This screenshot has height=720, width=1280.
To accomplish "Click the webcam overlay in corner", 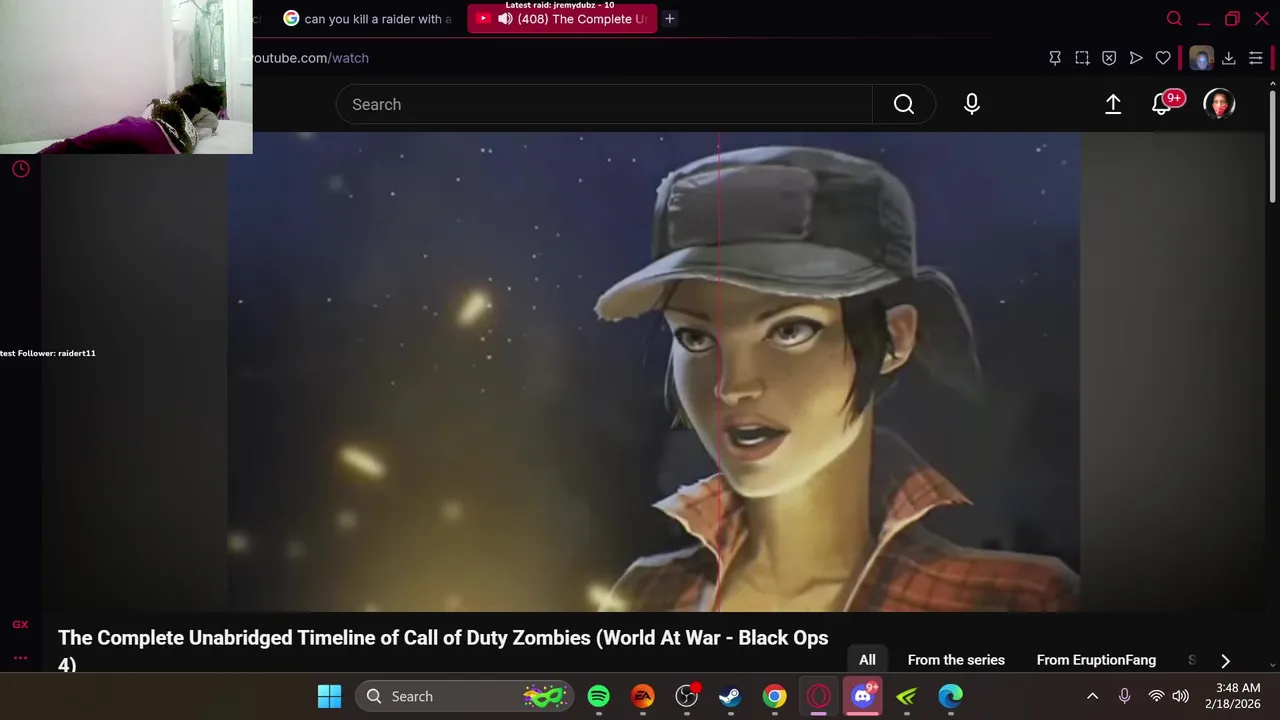I will coord(126,77).
